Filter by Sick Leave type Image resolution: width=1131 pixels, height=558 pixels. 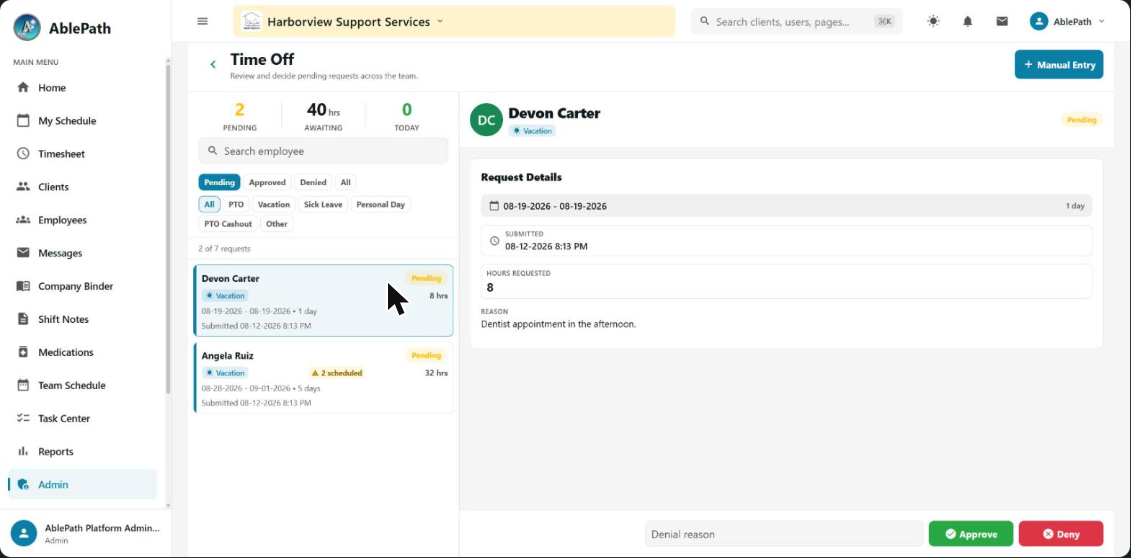323,204
